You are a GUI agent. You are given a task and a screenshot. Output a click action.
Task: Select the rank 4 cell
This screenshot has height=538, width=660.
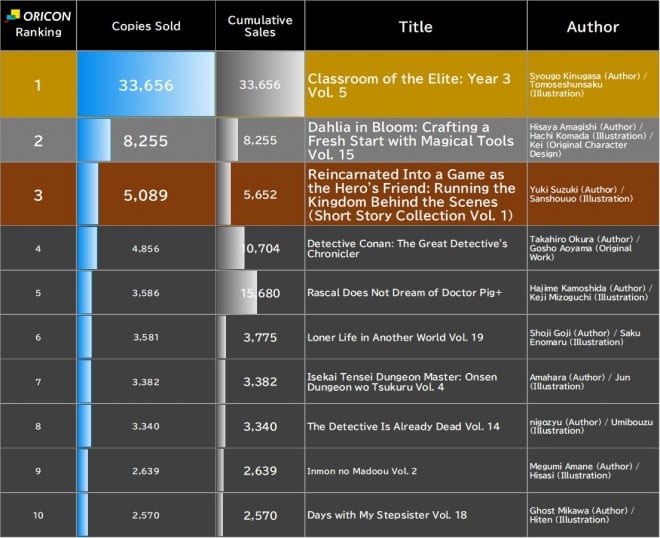pos(38,248)
